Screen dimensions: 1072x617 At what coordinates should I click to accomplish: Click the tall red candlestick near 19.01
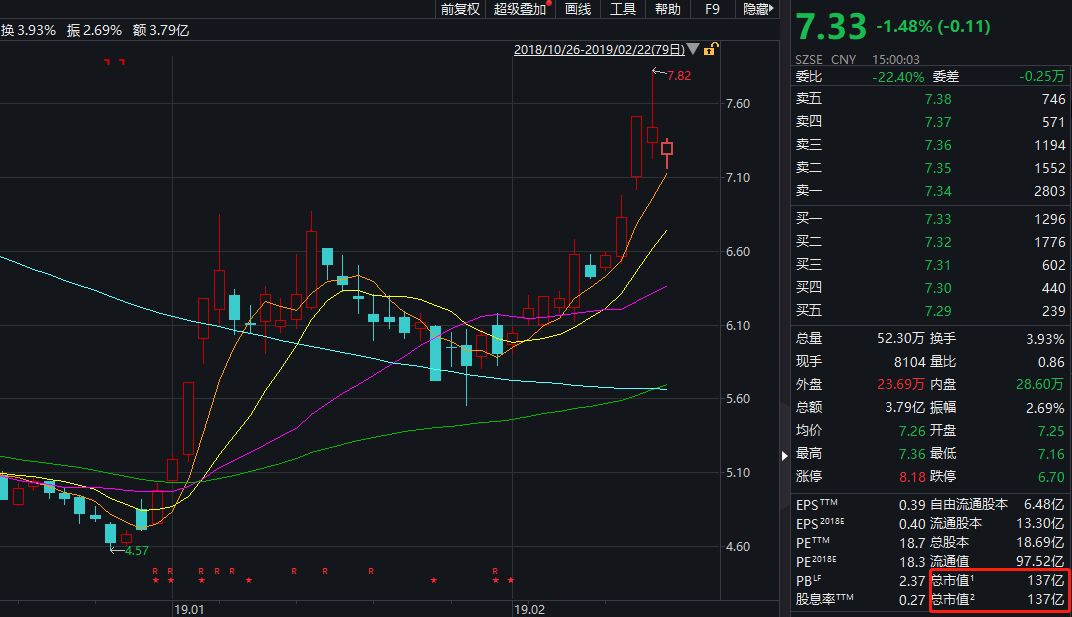click(x=187, y=418)
